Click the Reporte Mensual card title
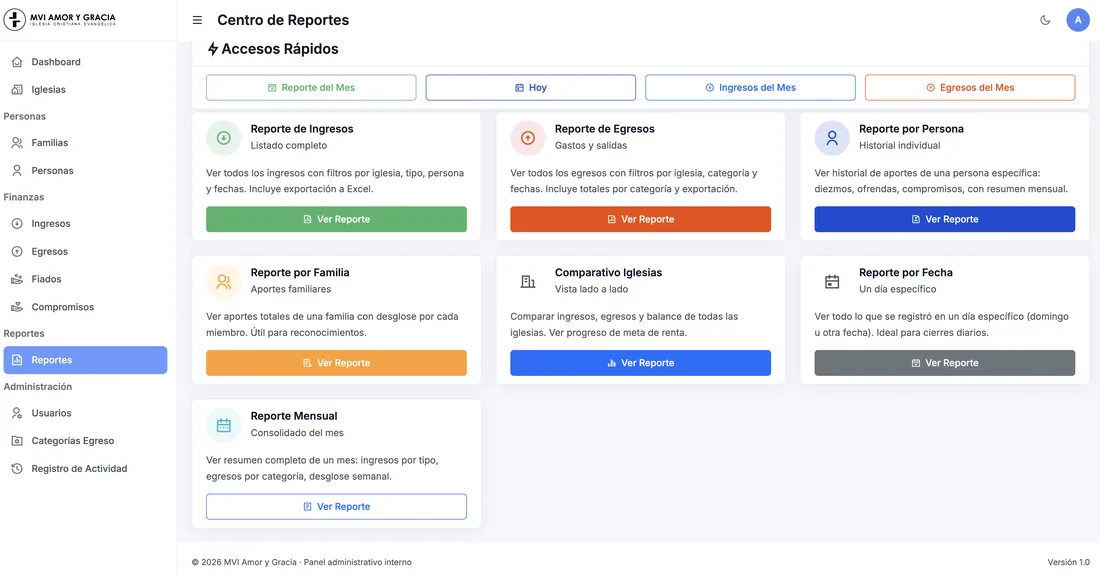Viewport: 1100px width, 576px height. 294,416
